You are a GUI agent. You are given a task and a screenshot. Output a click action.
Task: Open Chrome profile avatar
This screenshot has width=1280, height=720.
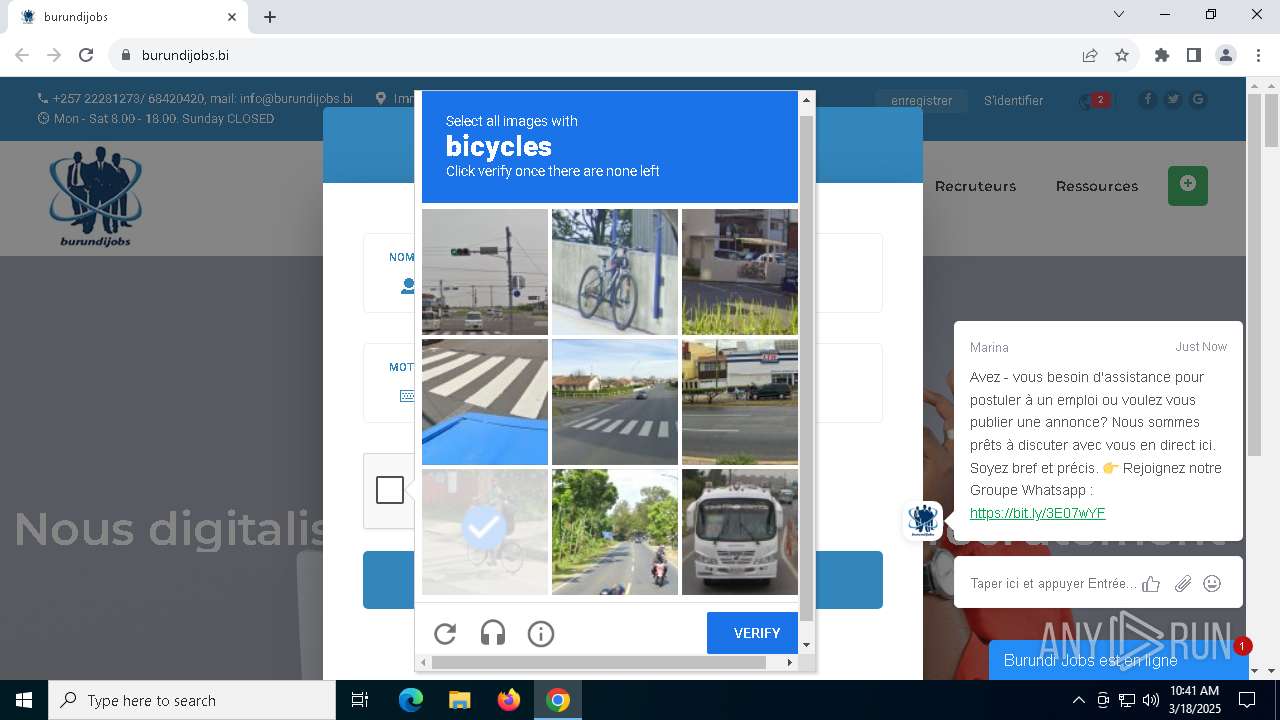[1226, 55]
